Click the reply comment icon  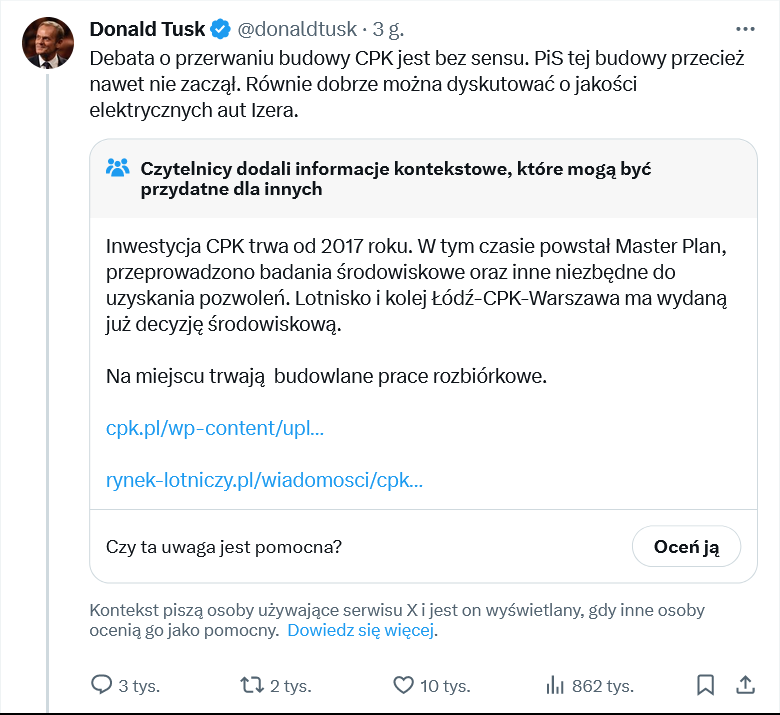[x=102, y=685]
